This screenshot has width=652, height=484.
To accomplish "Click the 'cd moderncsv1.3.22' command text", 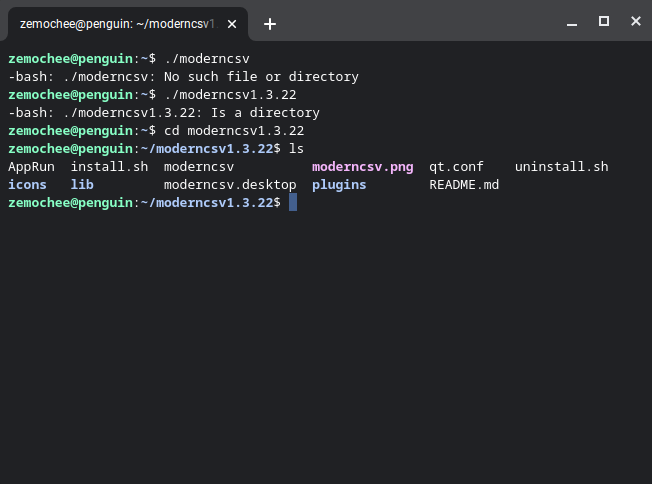I will click(234, 131).
